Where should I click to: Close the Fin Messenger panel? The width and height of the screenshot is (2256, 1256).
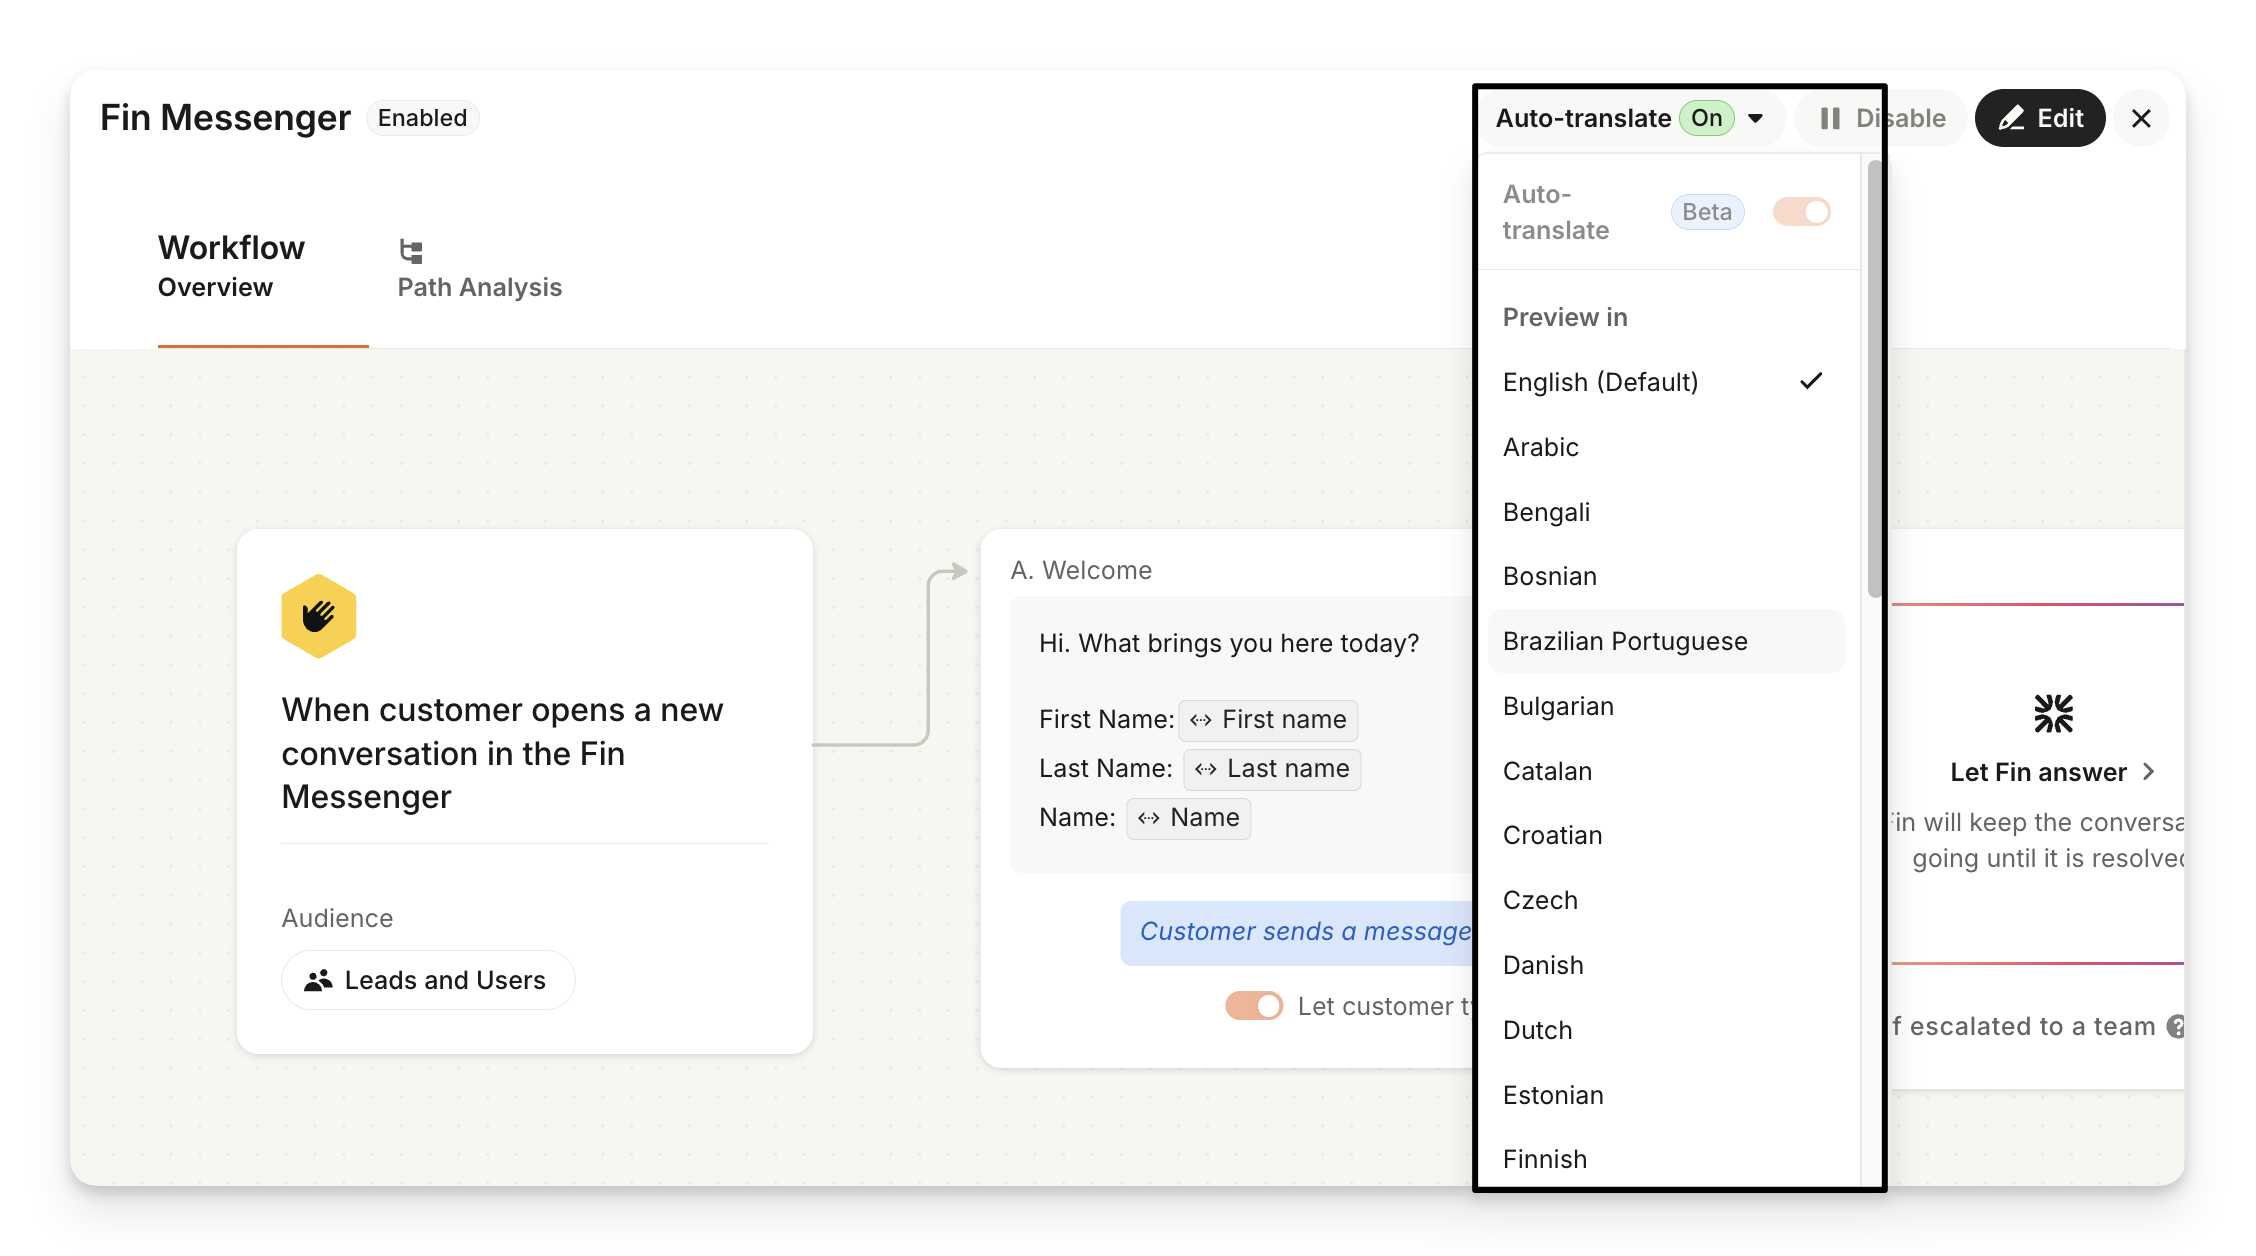2141,119
